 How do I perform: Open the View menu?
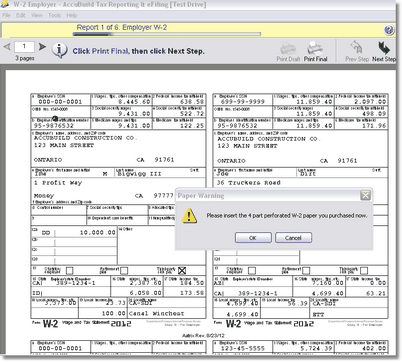[37, 15]
